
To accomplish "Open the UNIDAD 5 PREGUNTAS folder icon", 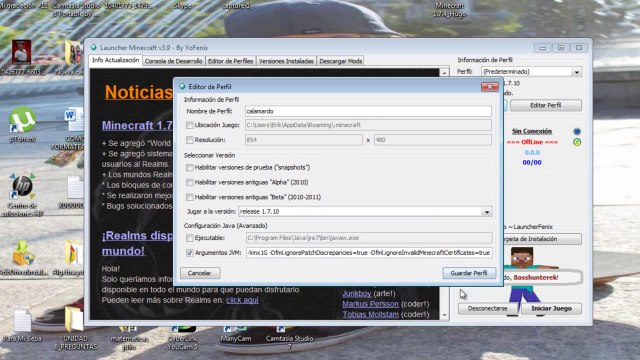I will click(x=74, y=320).
